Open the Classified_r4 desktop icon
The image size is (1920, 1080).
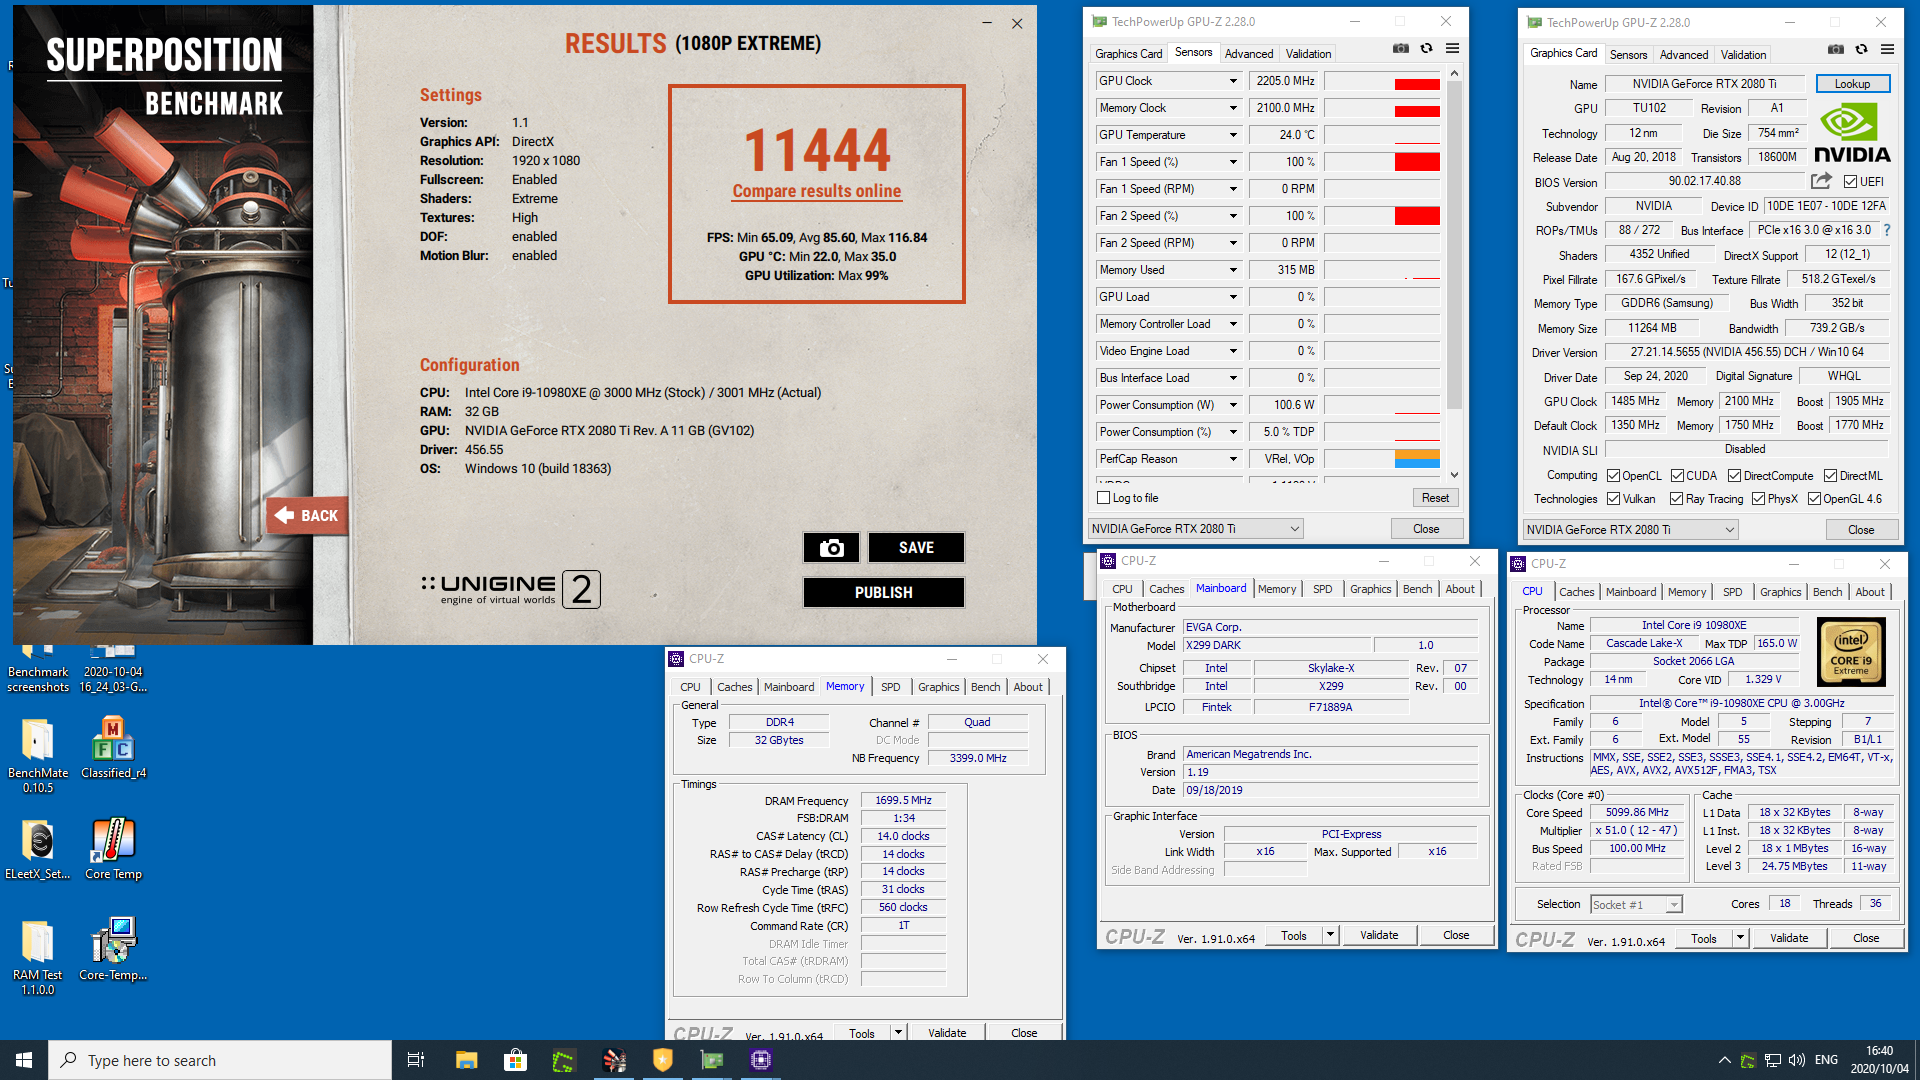click(x=113, y=748)
